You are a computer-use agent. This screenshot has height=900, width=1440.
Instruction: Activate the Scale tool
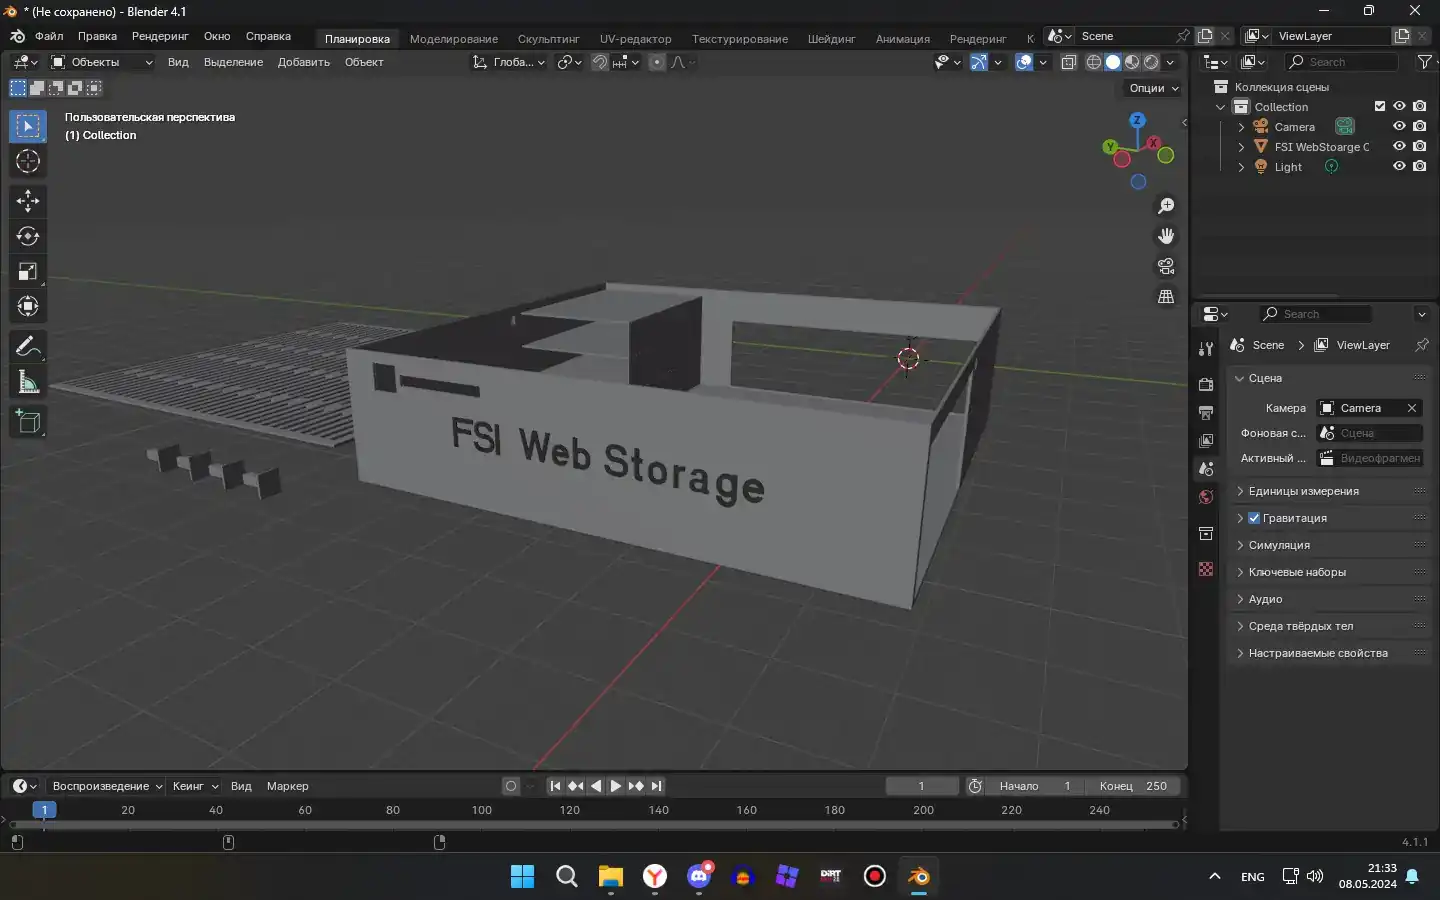pos(28,271)
